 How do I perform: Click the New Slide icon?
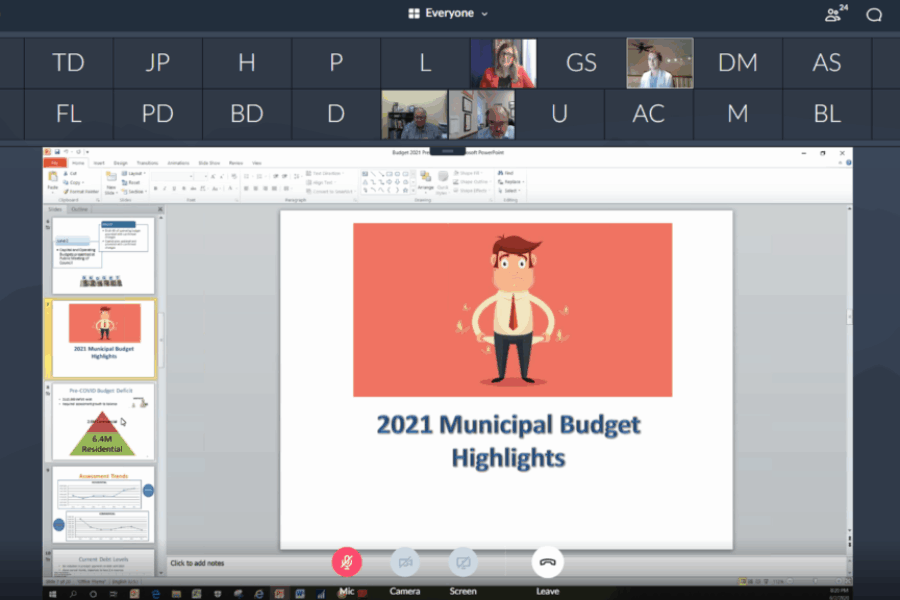pos(111,180)
